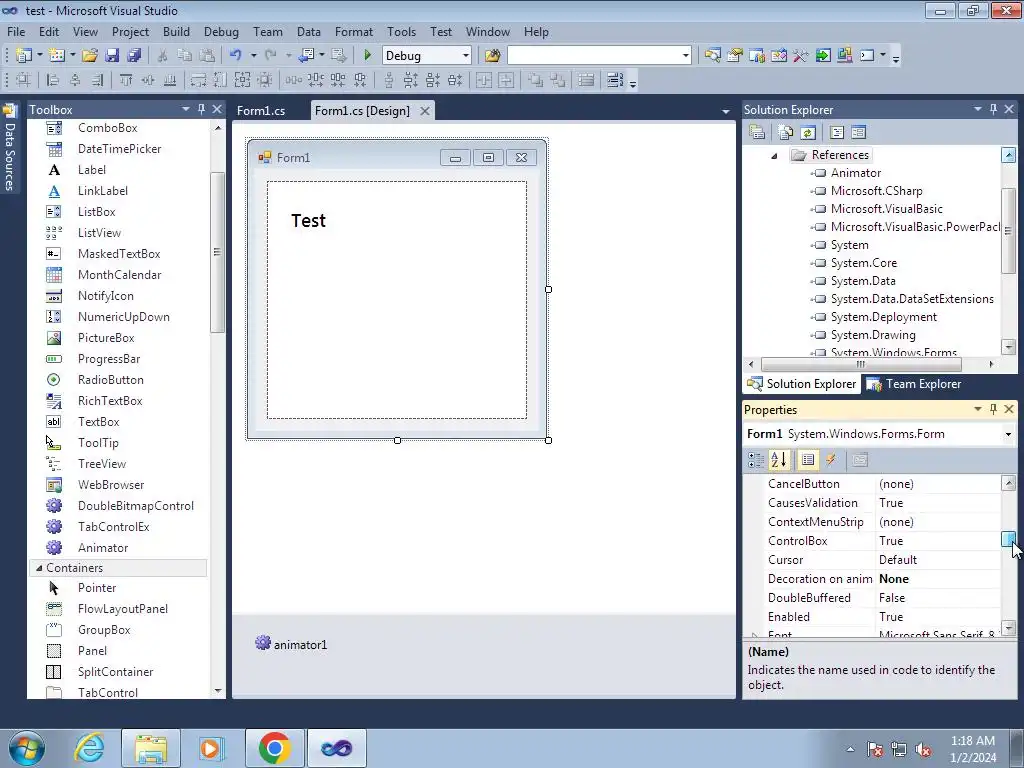This screenshot has height=768, width=1024.
Task: Show Events with the lightning bolt icon
Action: coord(831,460)
